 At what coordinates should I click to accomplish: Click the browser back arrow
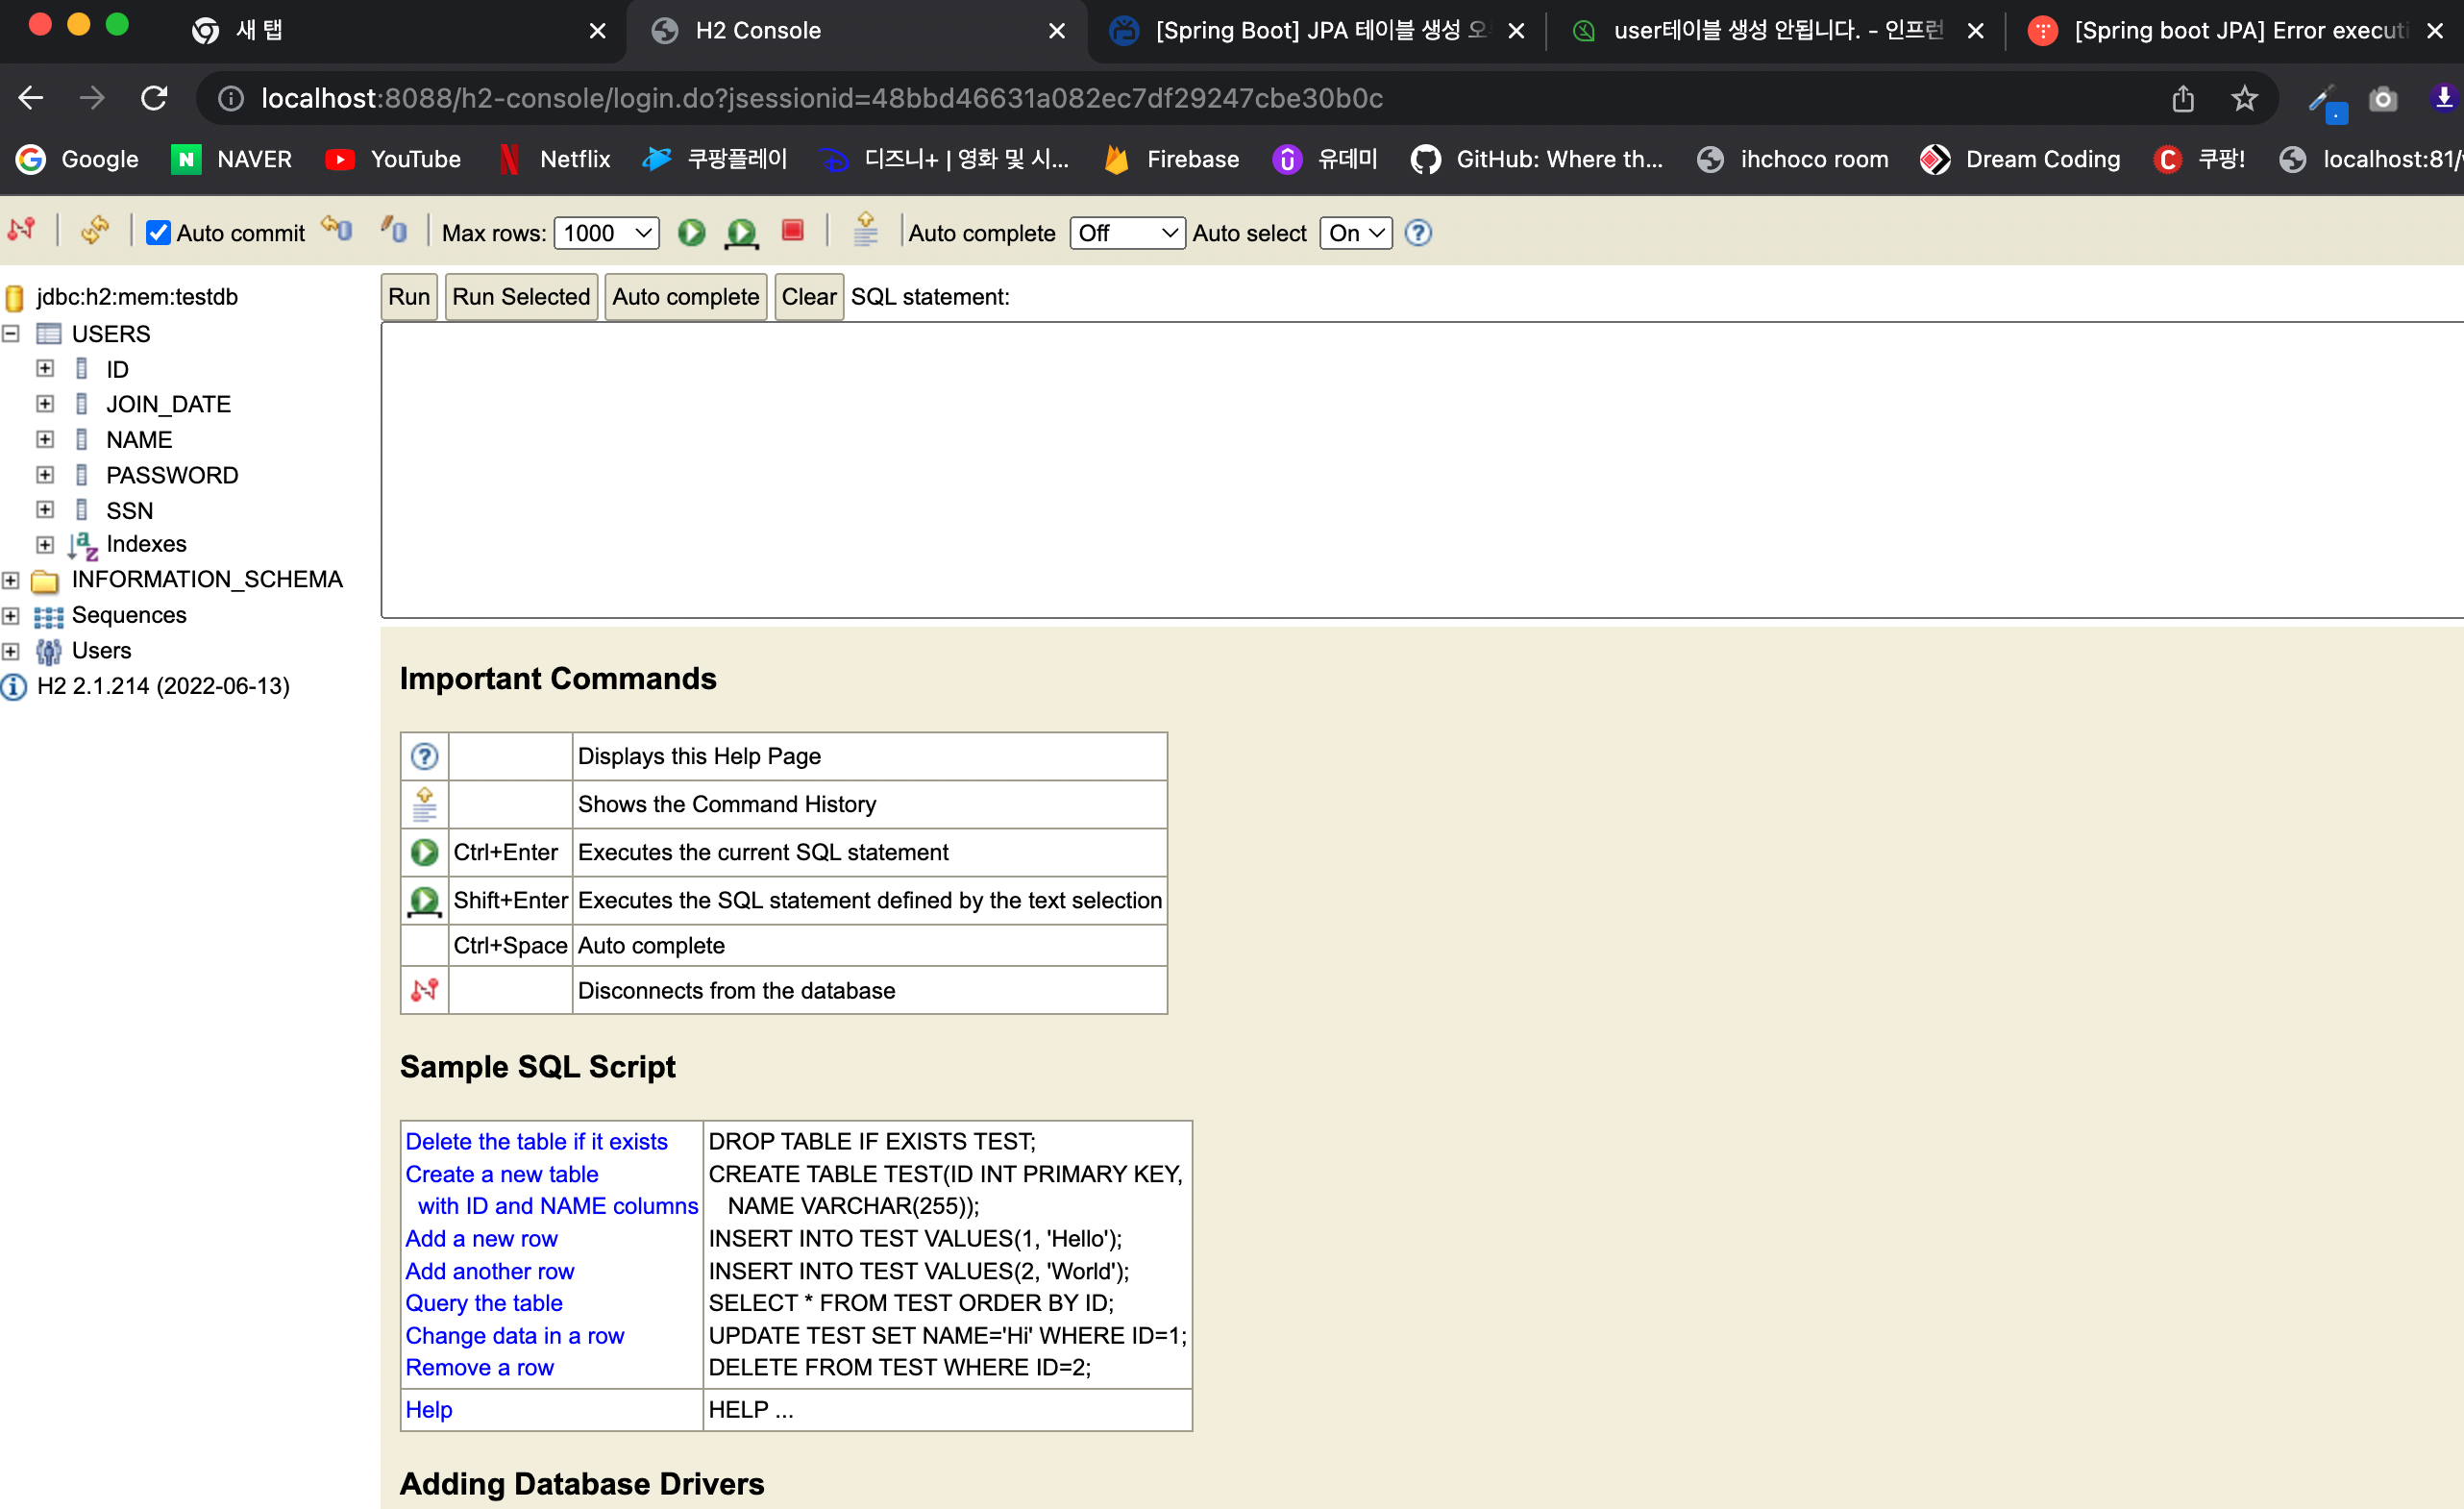click(31, 98)
